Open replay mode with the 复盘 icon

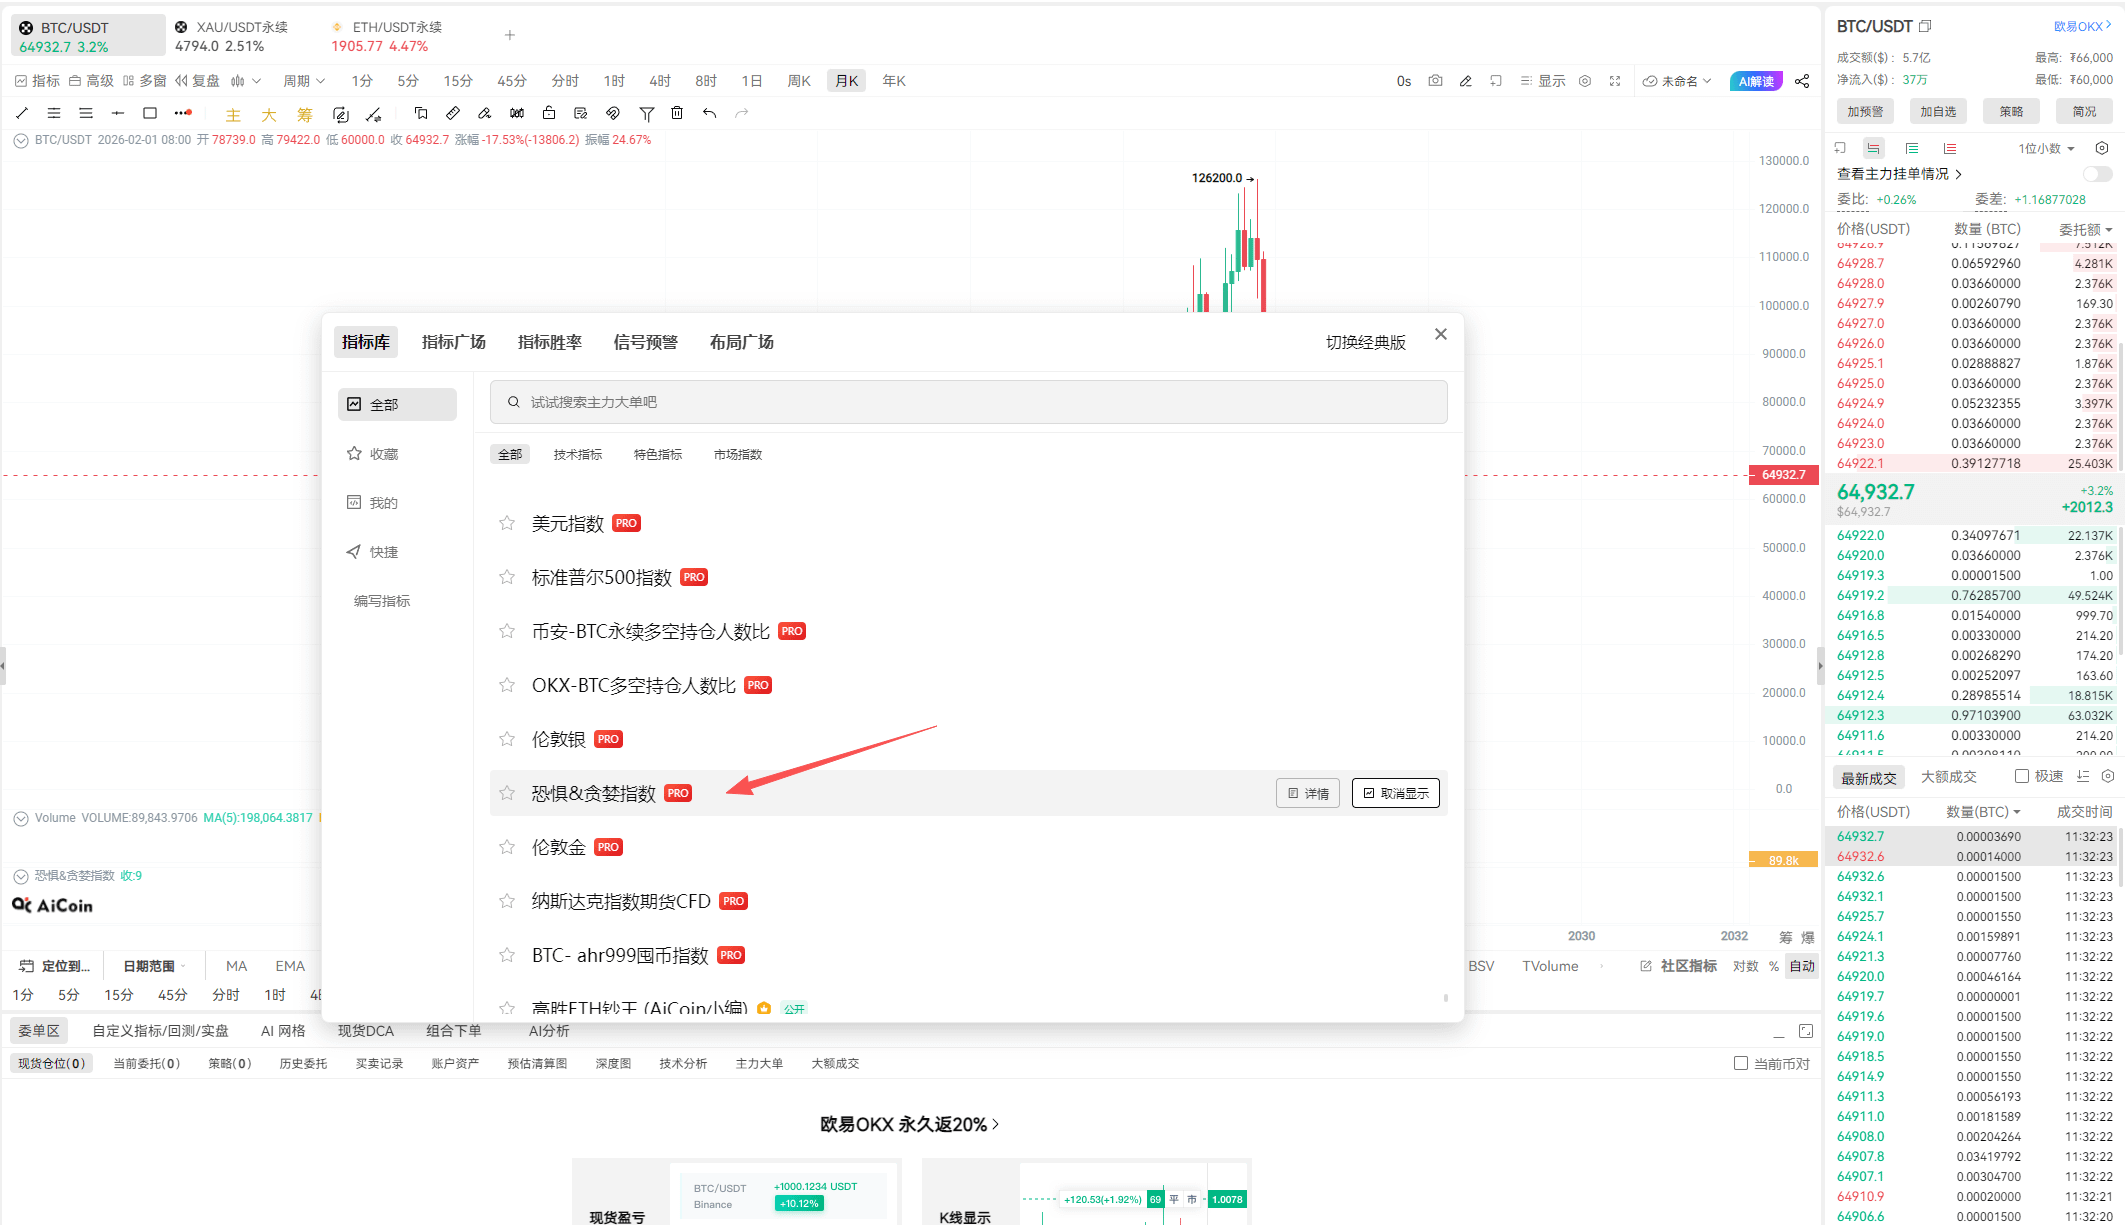(x=196, y=80)
